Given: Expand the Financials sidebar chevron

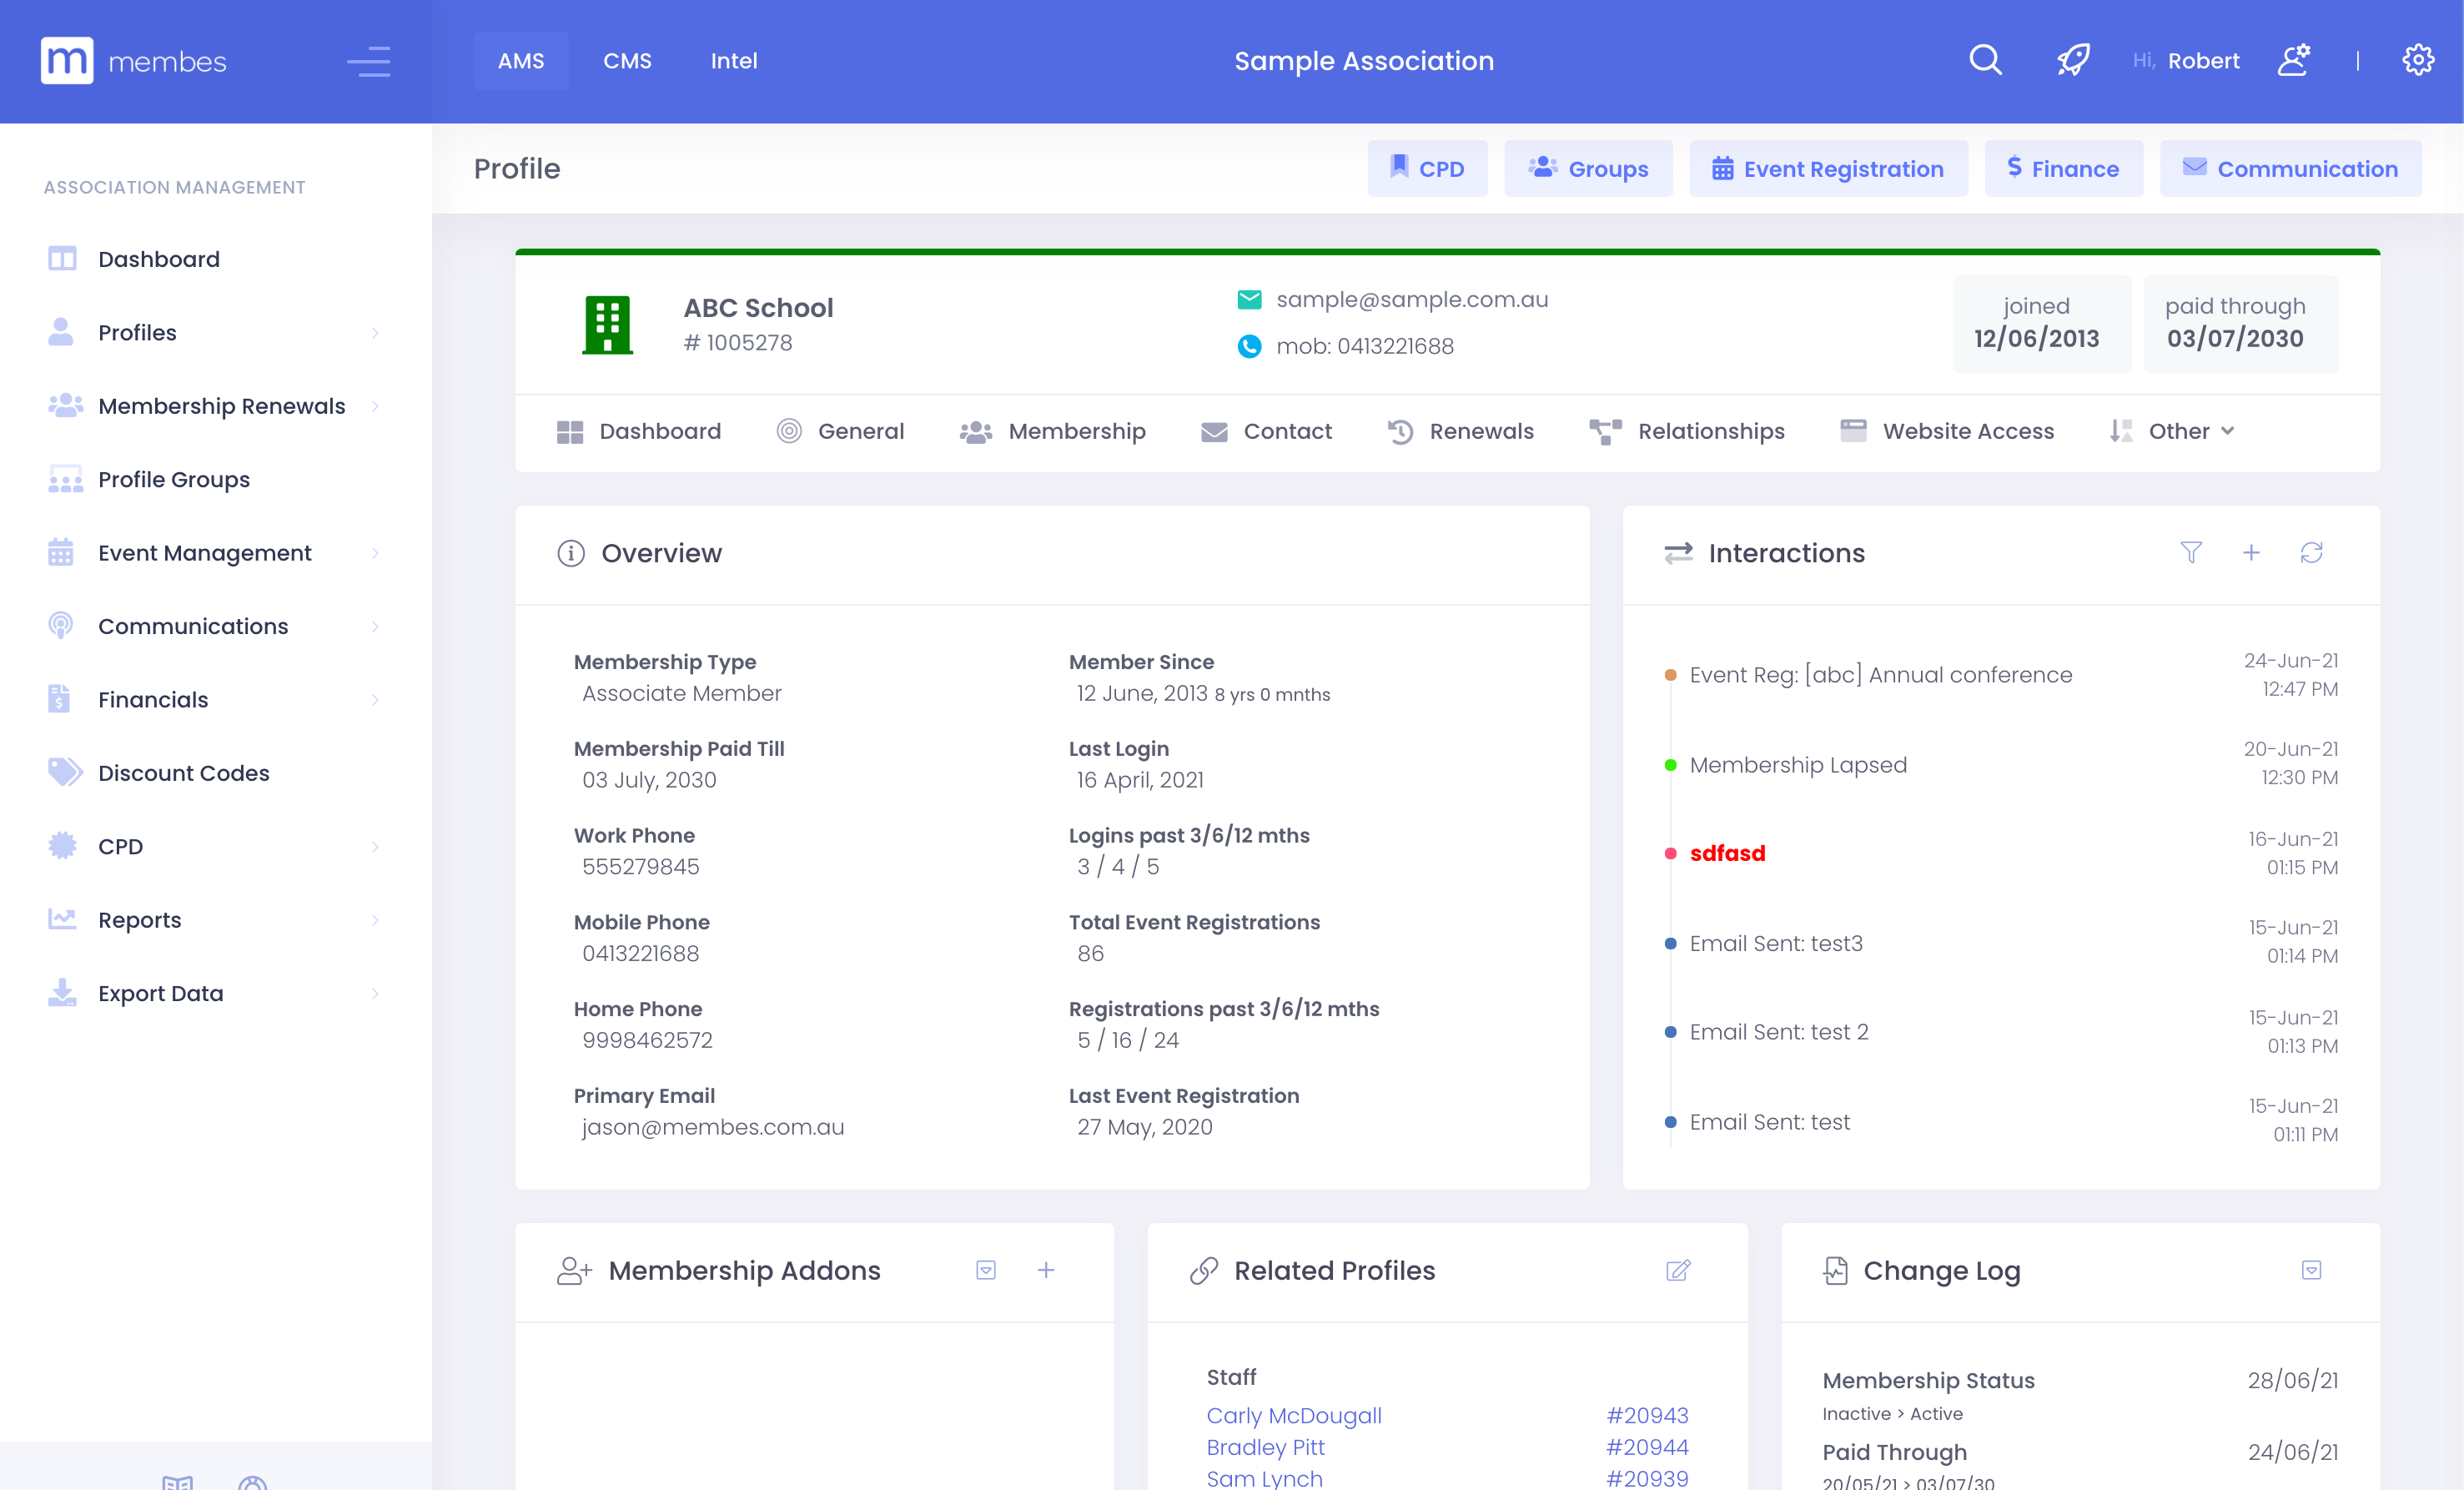Looking at the screenshot, I should pyautogui.click(x=375, y=700).
